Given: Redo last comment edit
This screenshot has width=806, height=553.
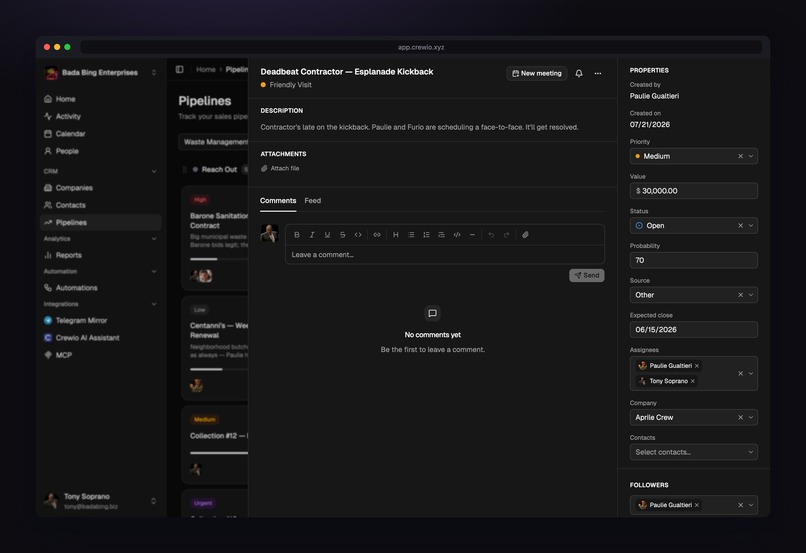Looking at the screenshot, I should (506, 235).
